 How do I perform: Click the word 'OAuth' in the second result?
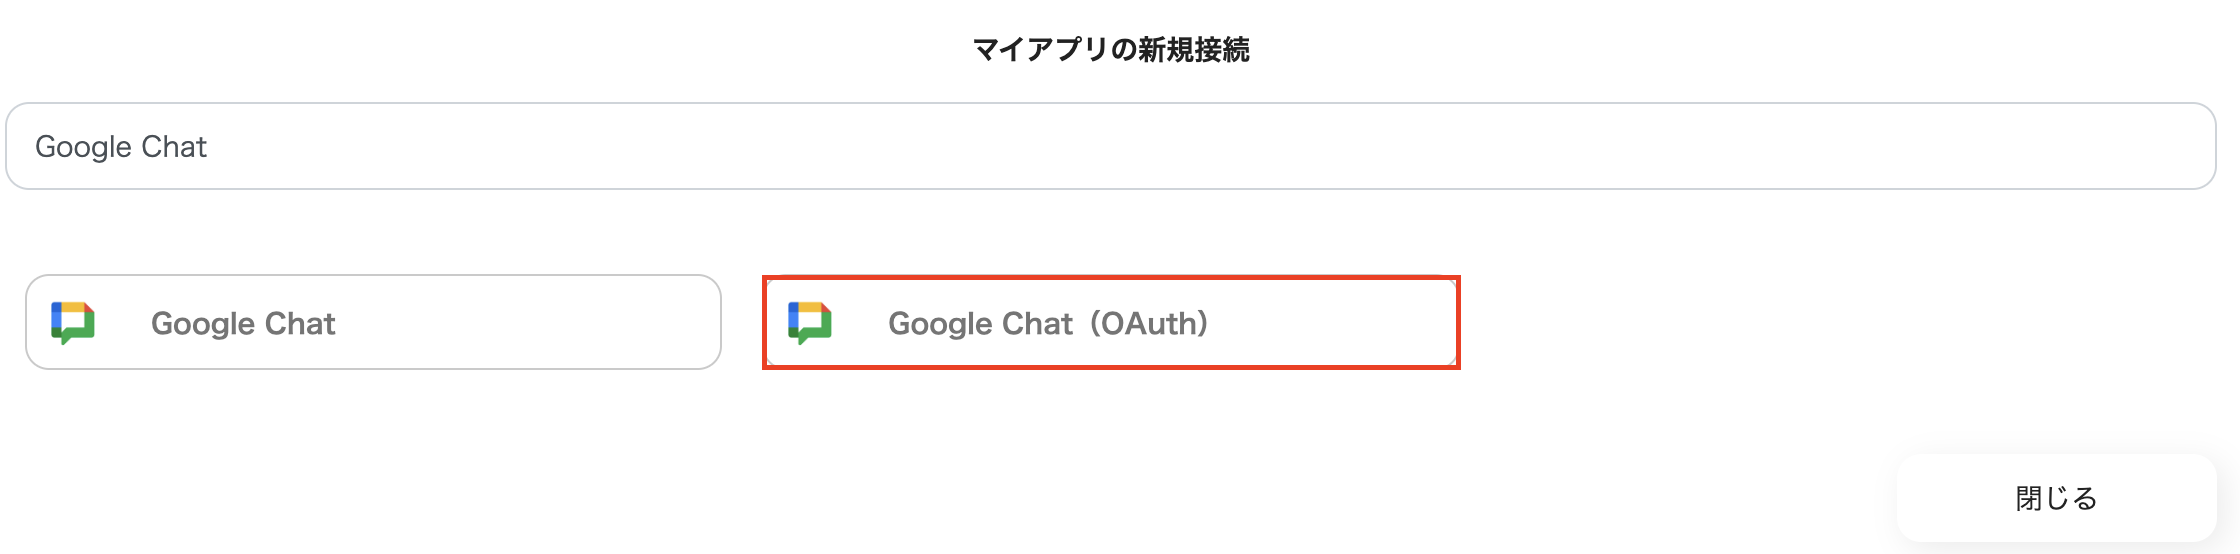coord(1149,323)
